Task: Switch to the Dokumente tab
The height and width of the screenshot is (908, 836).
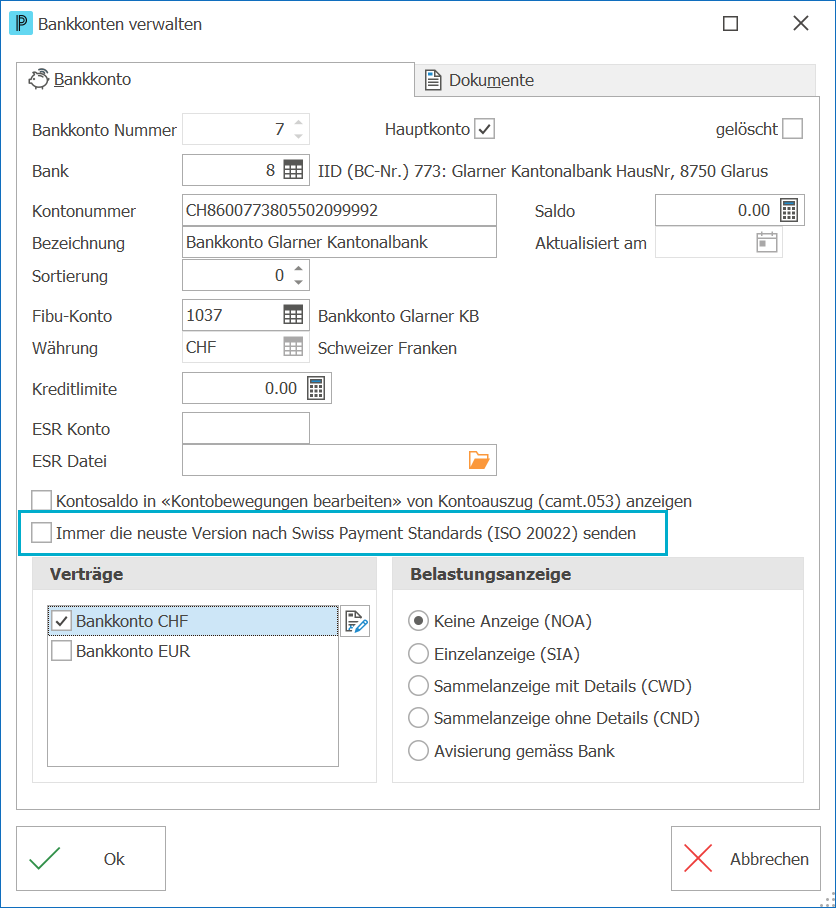Action: (615, 80)
